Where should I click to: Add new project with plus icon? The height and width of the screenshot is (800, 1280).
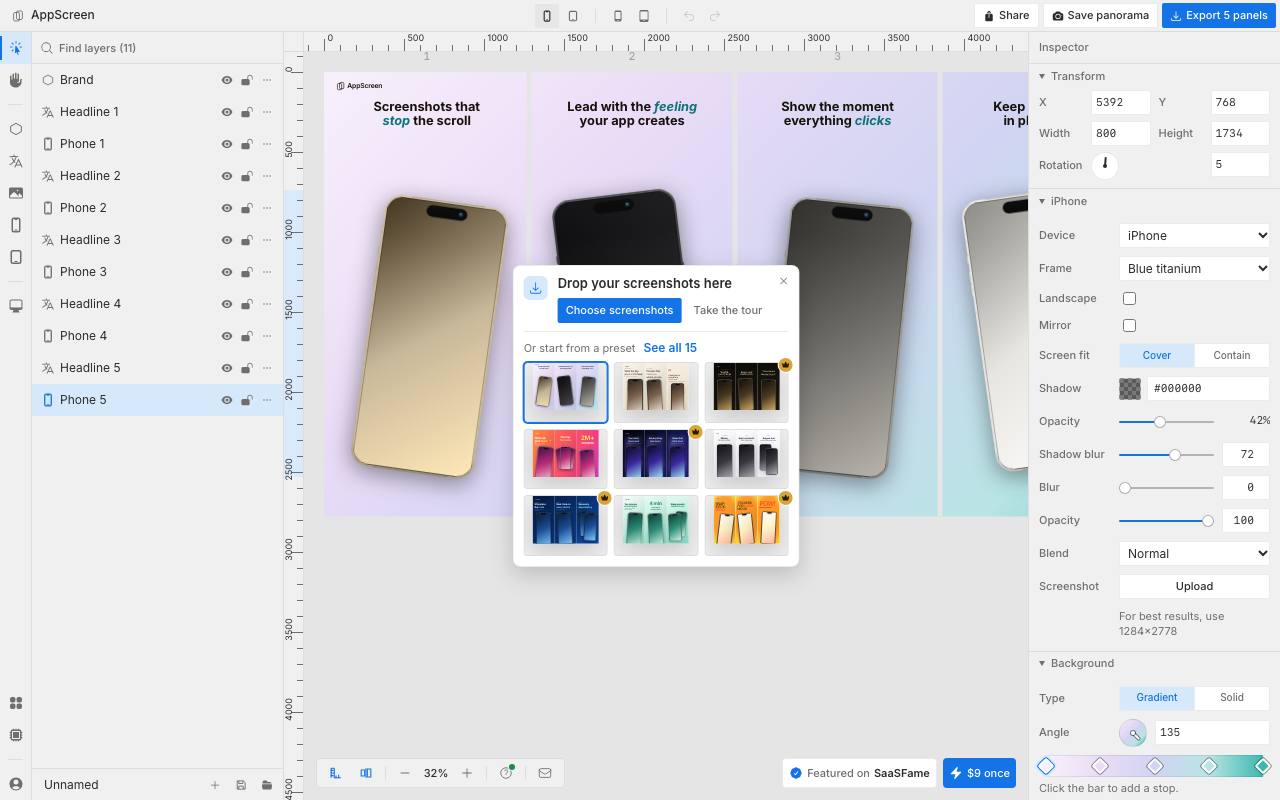coord(215,785)
